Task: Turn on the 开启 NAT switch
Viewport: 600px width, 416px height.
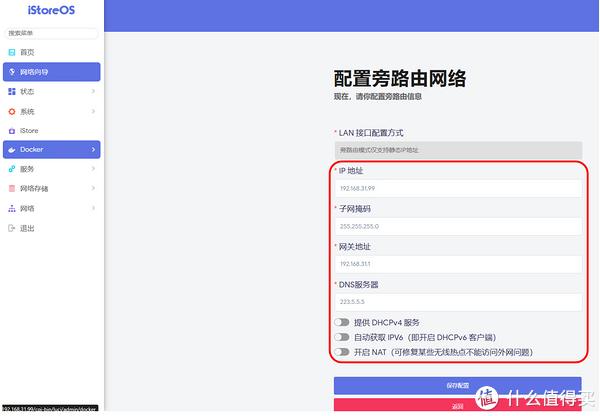Action: coord(342,352)
